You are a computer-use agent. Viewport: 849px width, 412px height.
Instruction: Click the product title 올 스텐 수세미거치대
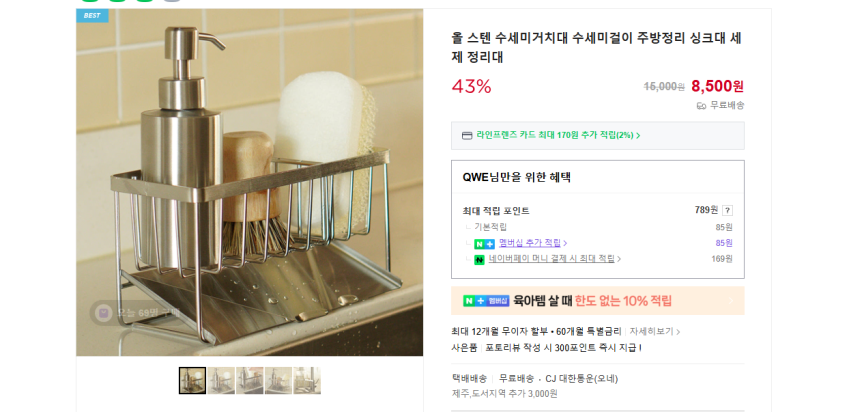coord(597,47)
